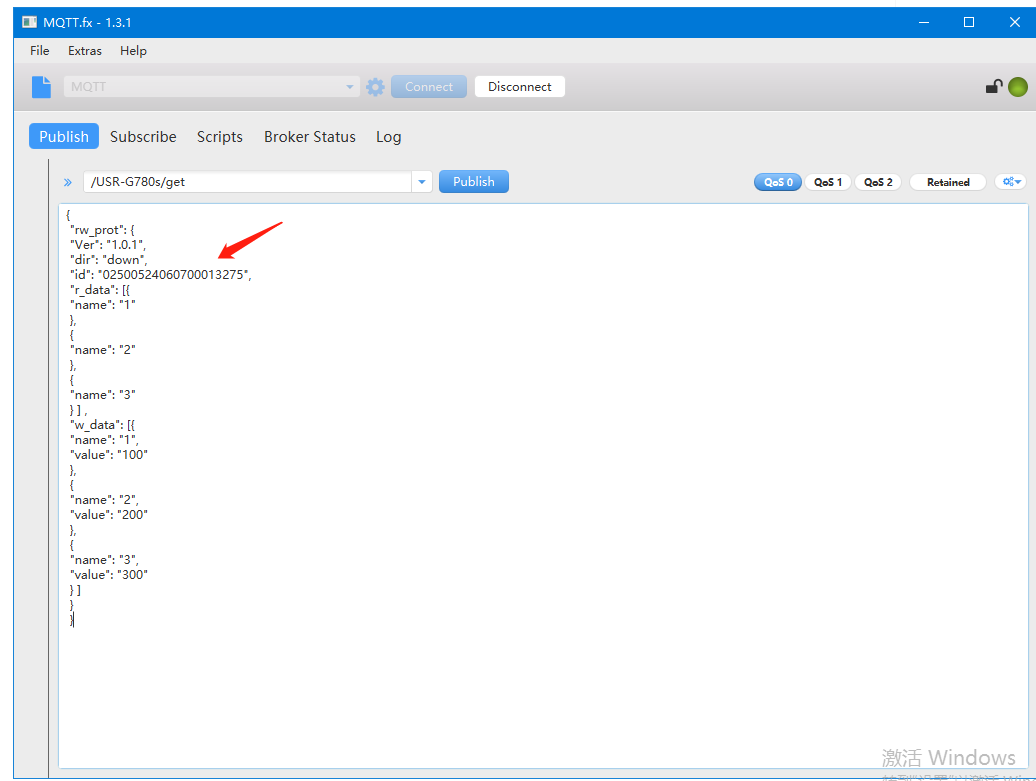The image size is (1036, 781).
Task: Toggle the Retained message option
Action: 948,182
